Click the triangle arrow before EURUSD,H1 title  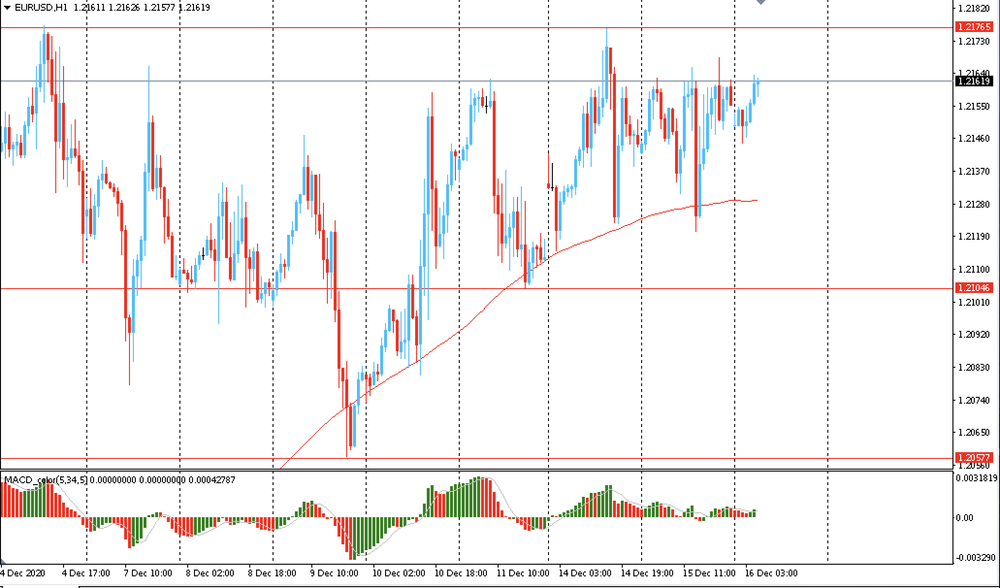click(7, 8)
